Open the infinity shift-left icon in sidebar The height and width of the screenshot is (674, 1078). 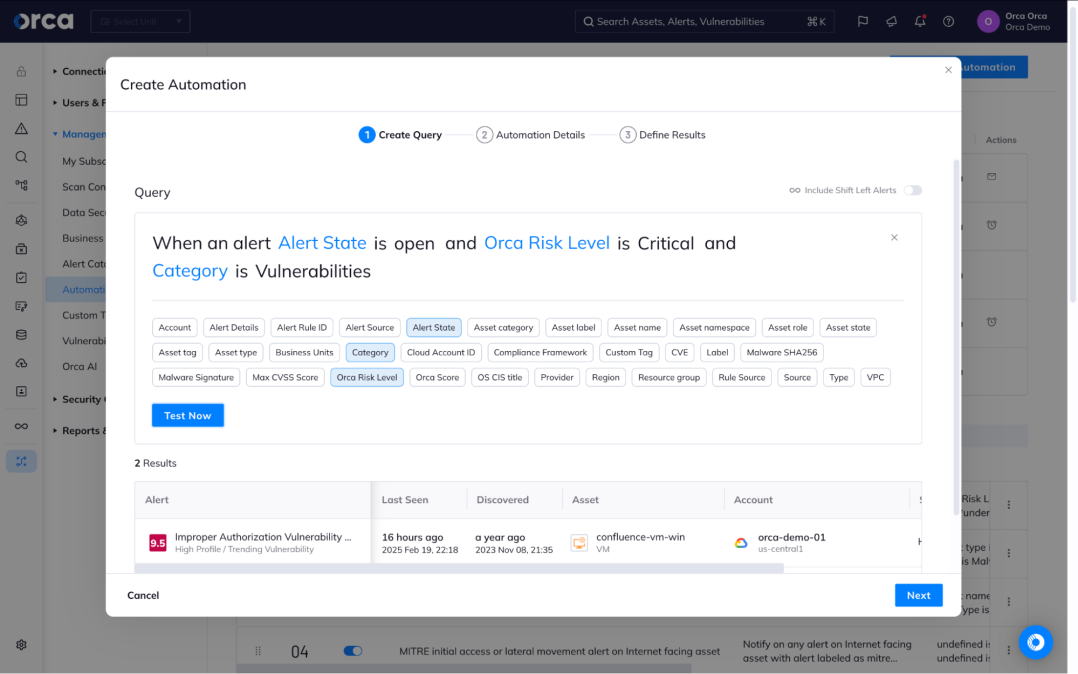pyautogui.click(x=21, y=426)
